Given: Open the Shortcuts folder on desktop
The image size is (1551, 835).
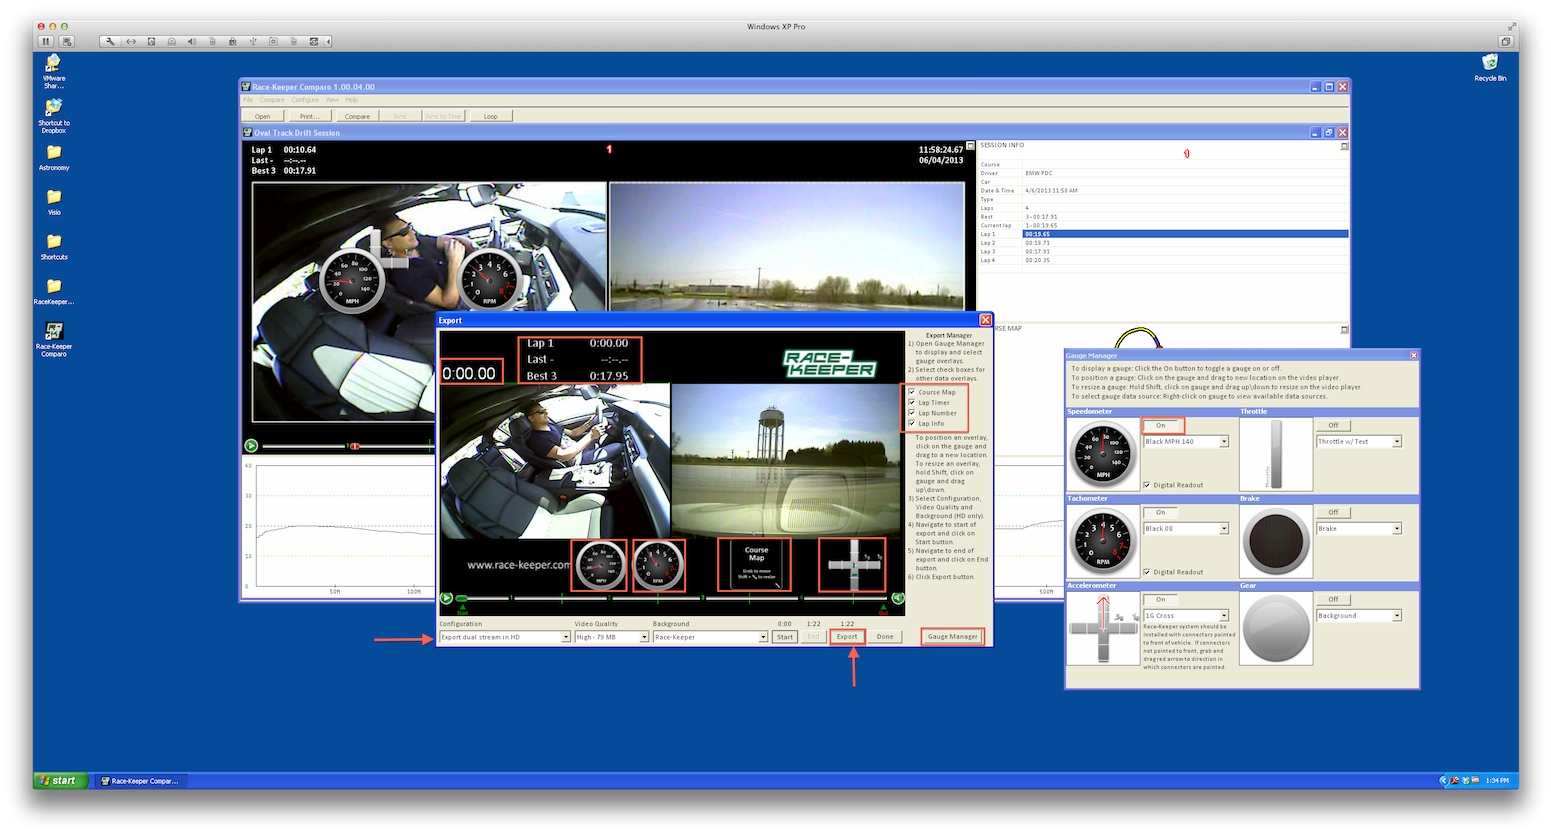Looking at the screenshot, I should click(54, 248).
